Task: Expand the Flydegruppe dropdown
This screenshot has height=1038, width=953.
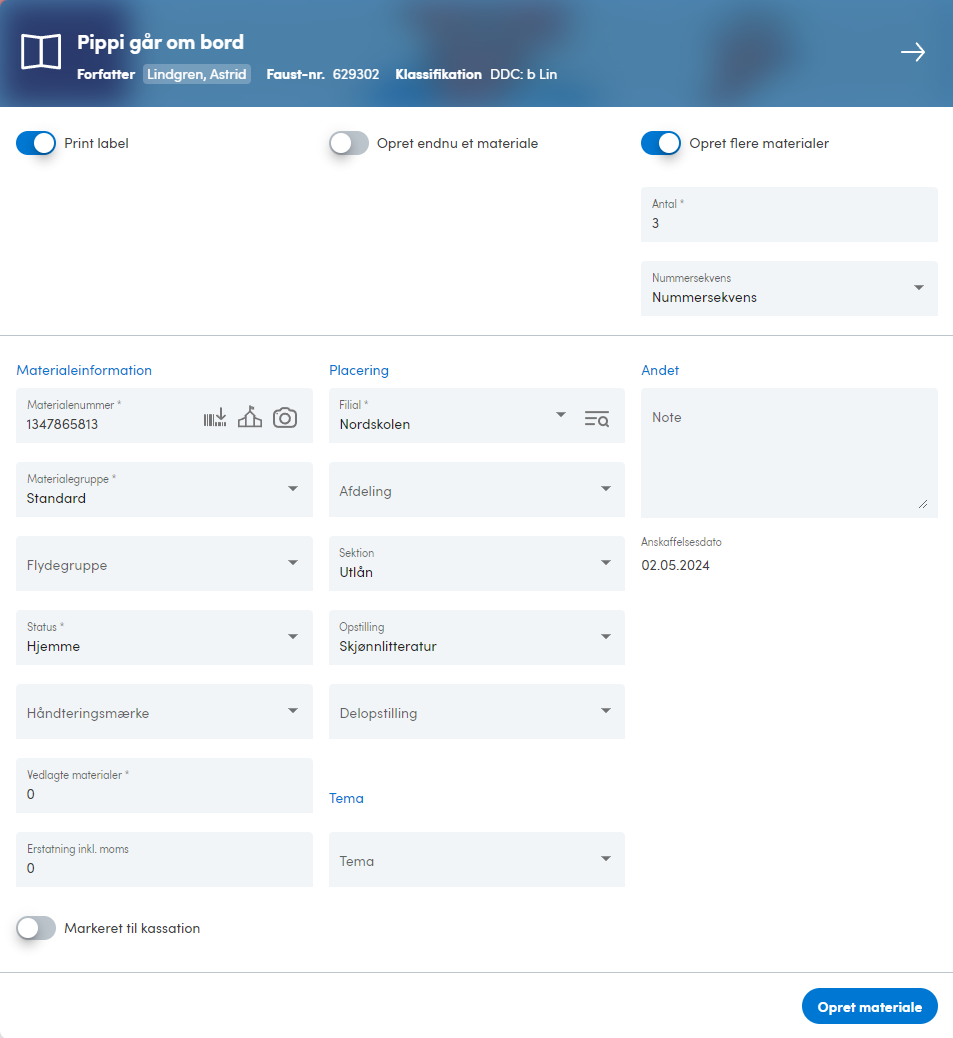Action: point(164,563)
